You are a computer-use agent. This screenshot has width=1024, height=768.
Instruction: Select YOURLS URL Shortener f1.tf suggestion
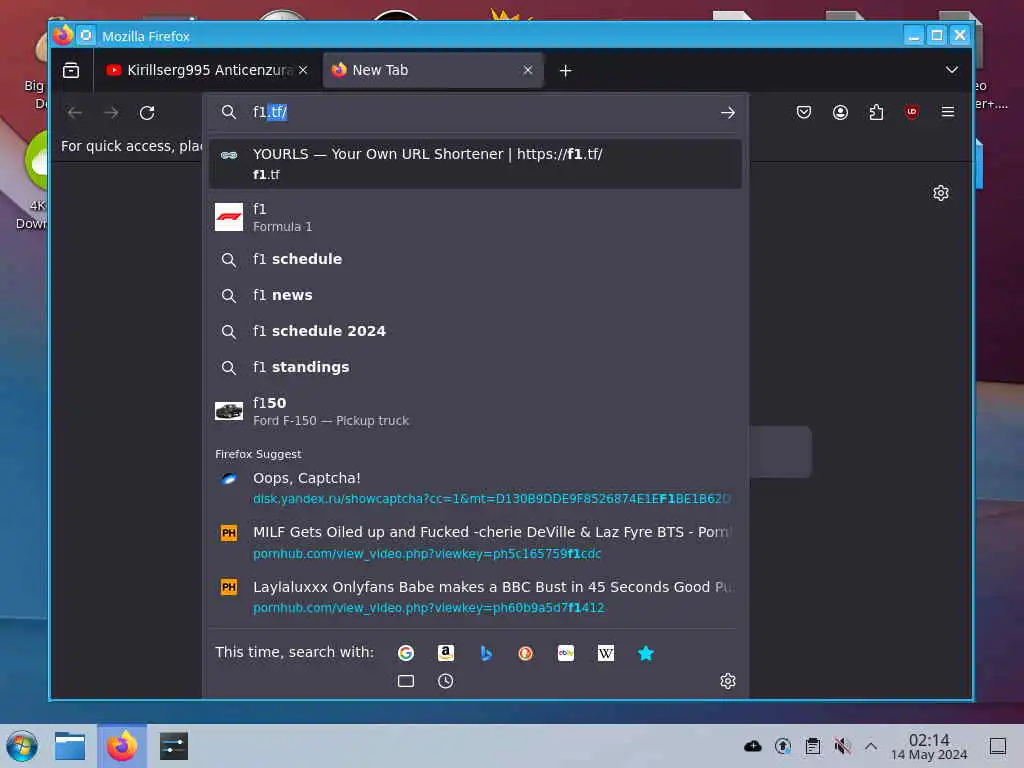tap(475, 164)
